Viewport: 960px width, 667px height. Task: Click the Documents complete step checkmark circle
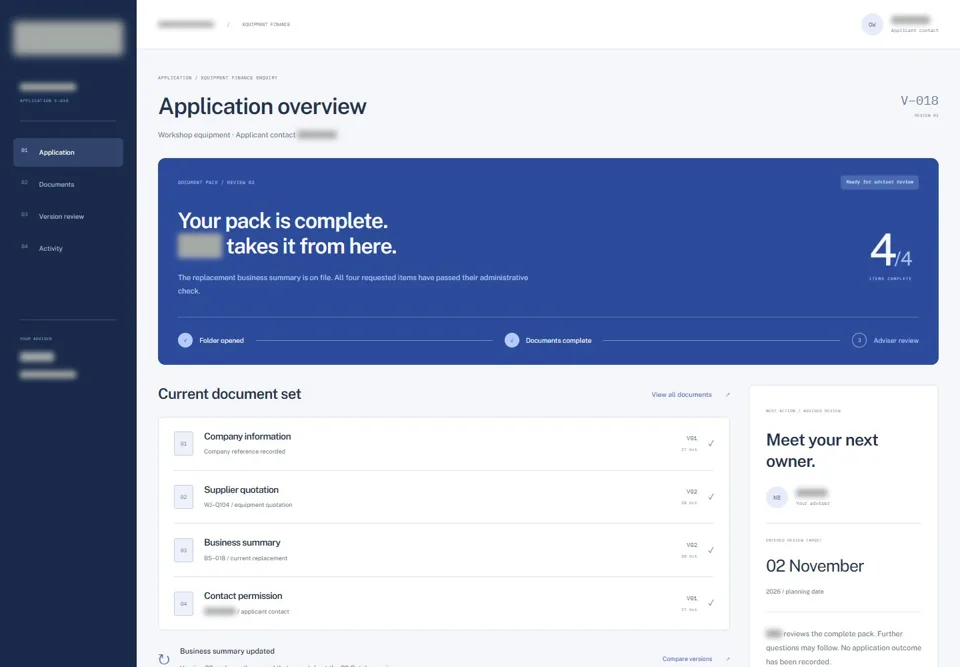(x=512, y=340)
